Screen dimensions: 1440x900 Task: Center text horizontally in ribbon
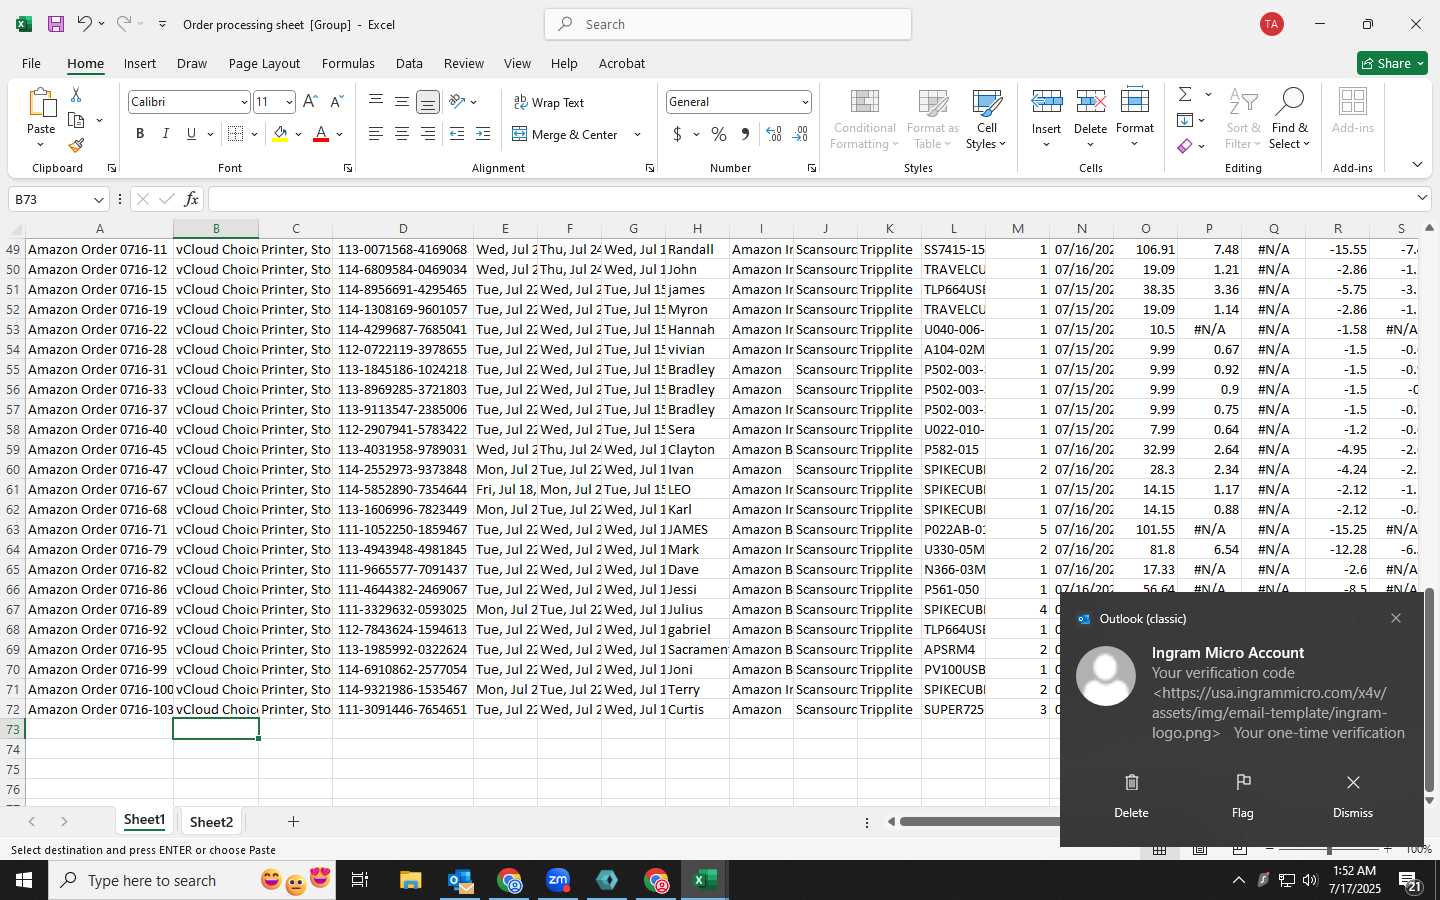(401, 134)
